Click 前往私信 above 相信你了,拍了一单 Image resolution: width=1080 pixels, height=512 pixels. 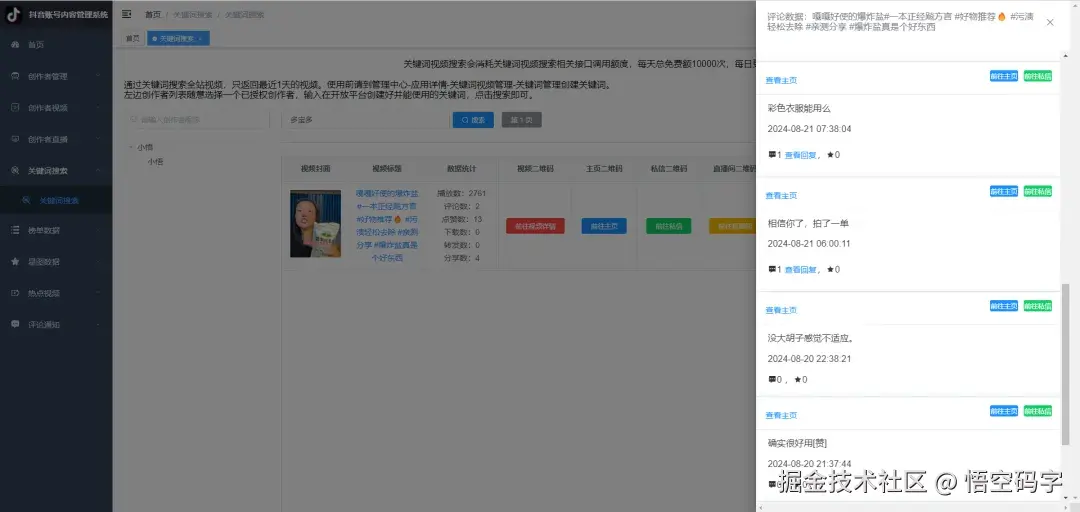click(x=1037, y=192)
